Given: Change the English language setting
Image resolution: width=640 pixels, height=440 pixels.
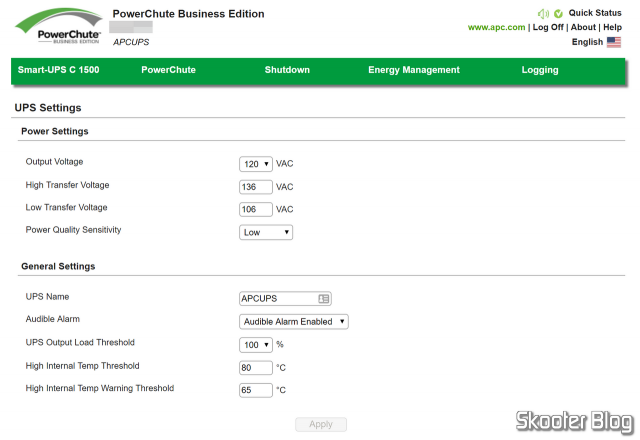Looking at the screenshot, I should click(587, 42).
